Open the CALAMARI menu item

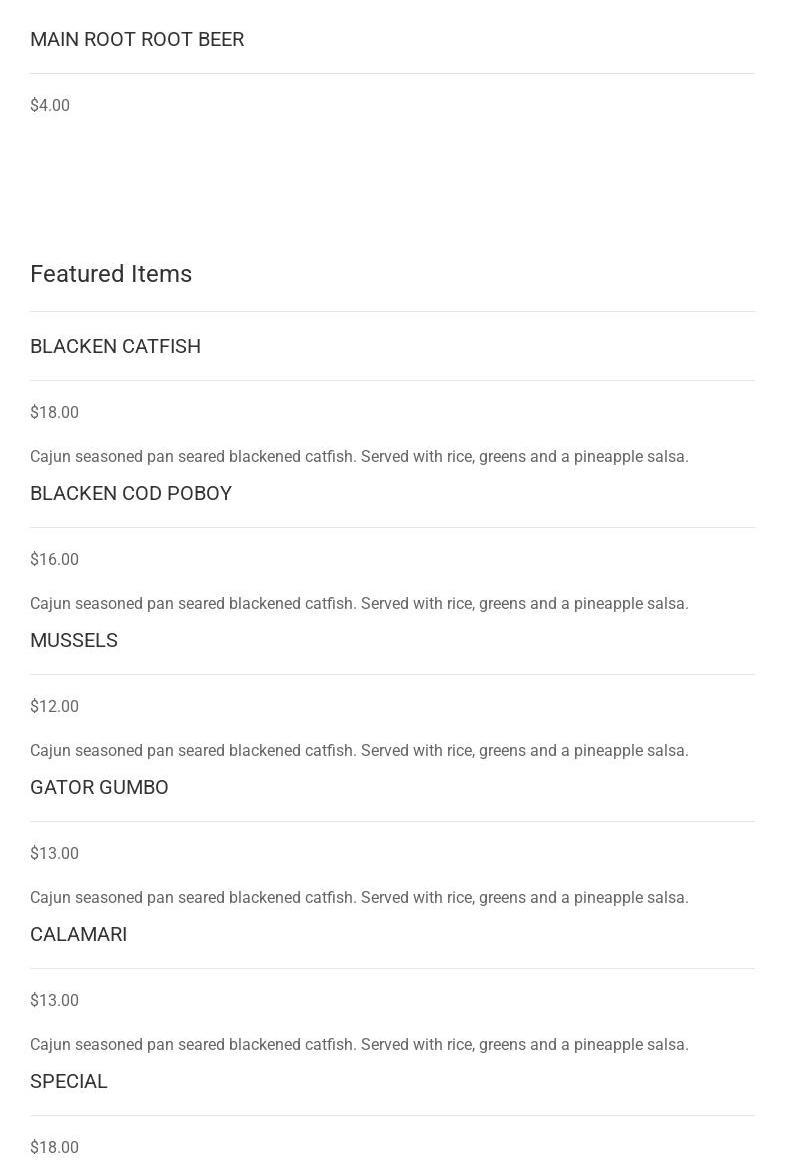78,934
